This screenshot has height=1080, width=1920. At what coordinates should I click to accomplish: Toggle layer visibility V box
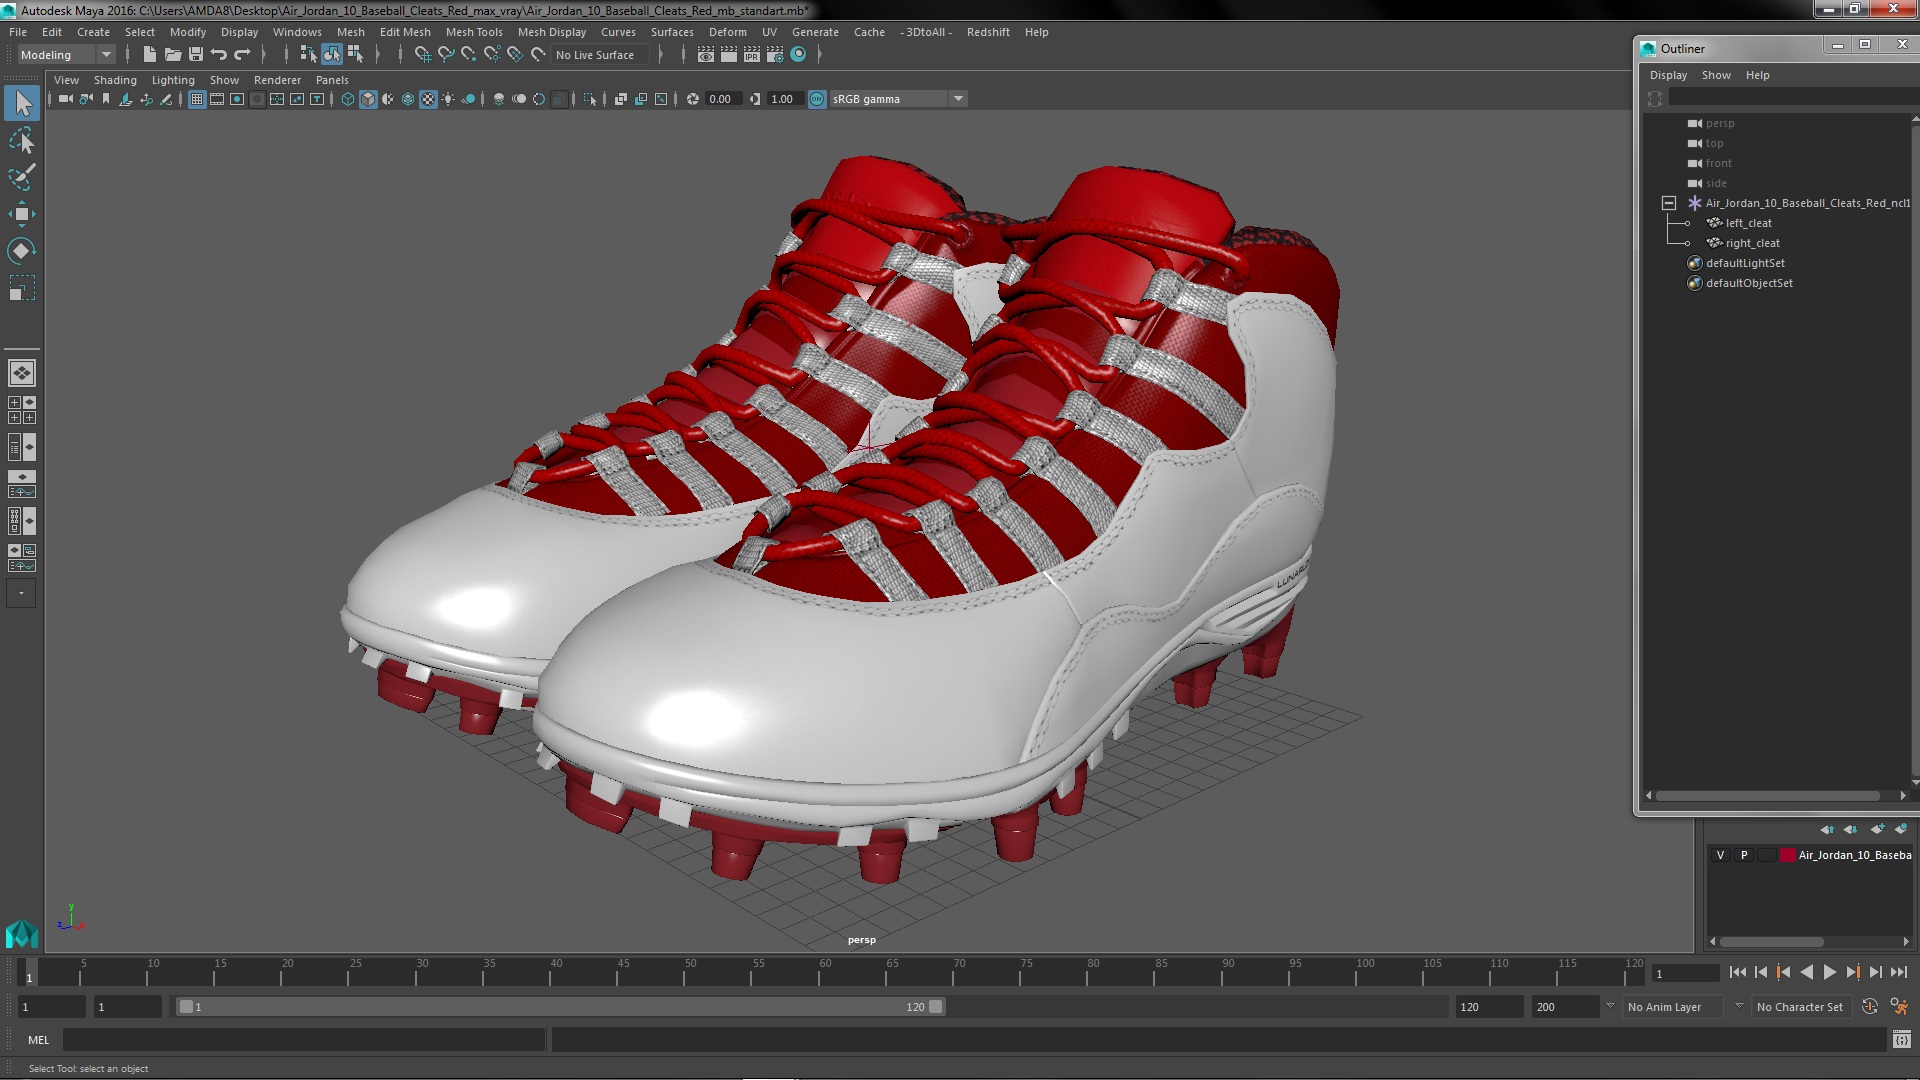1720,855
